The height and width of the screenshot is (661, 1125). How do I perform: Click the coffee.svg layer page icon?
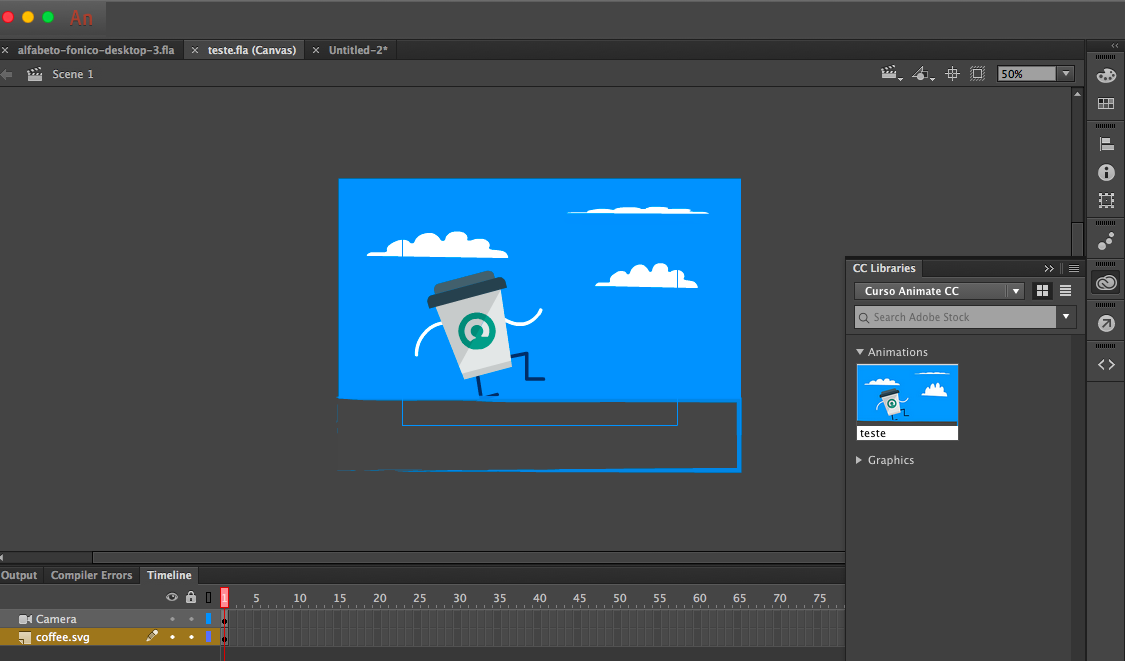[x=25, y=637]
